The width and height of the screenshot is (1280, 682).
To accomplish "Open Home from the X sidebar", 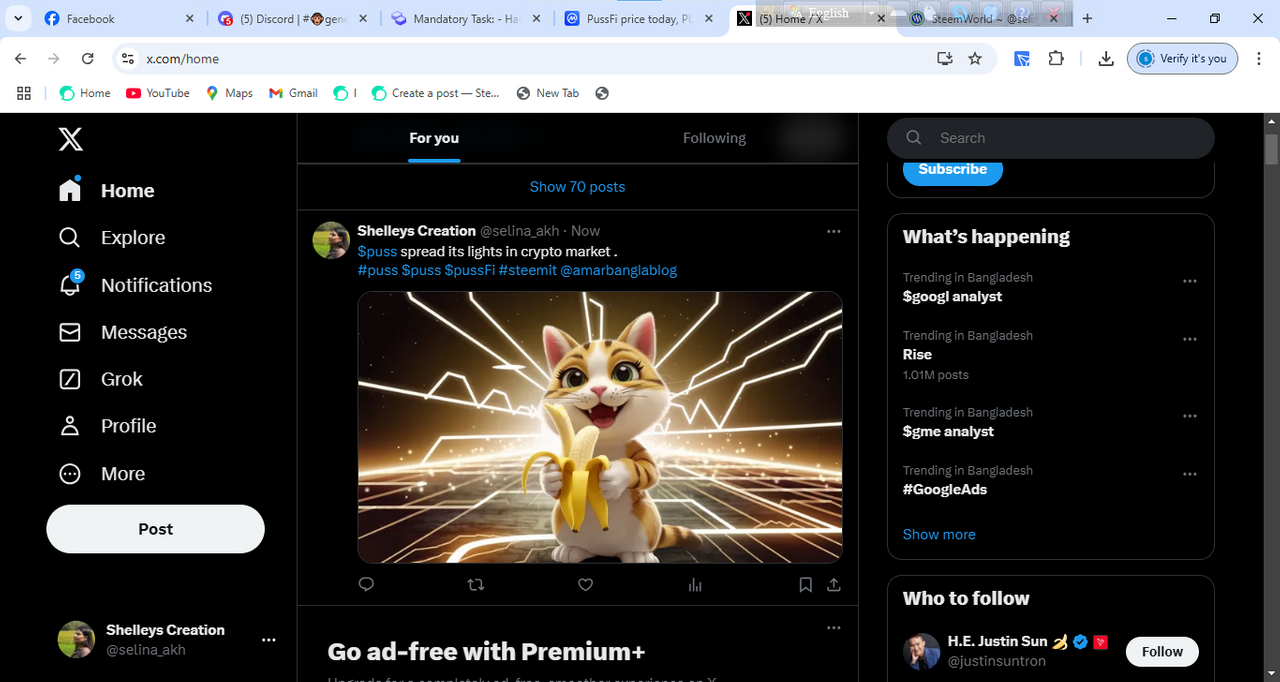I will [107, 190].
